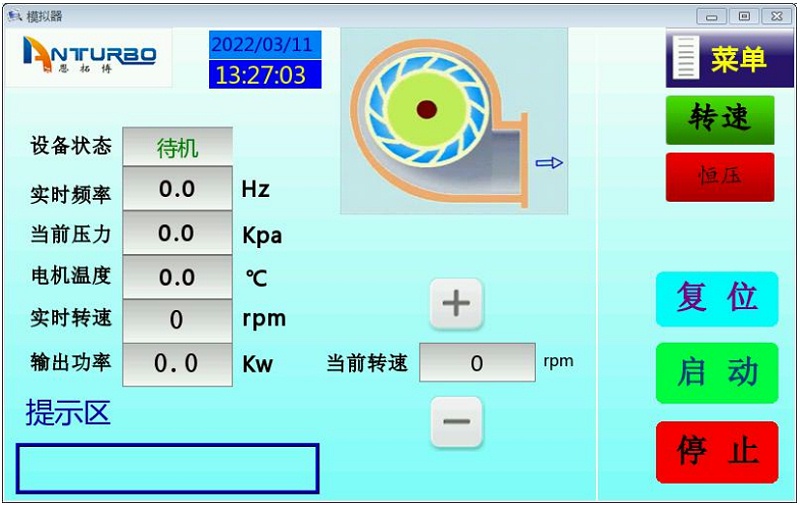Click the simulator icon in title bar
The image size is (800, 505).
pyautogui.click(x=14, y=15)
